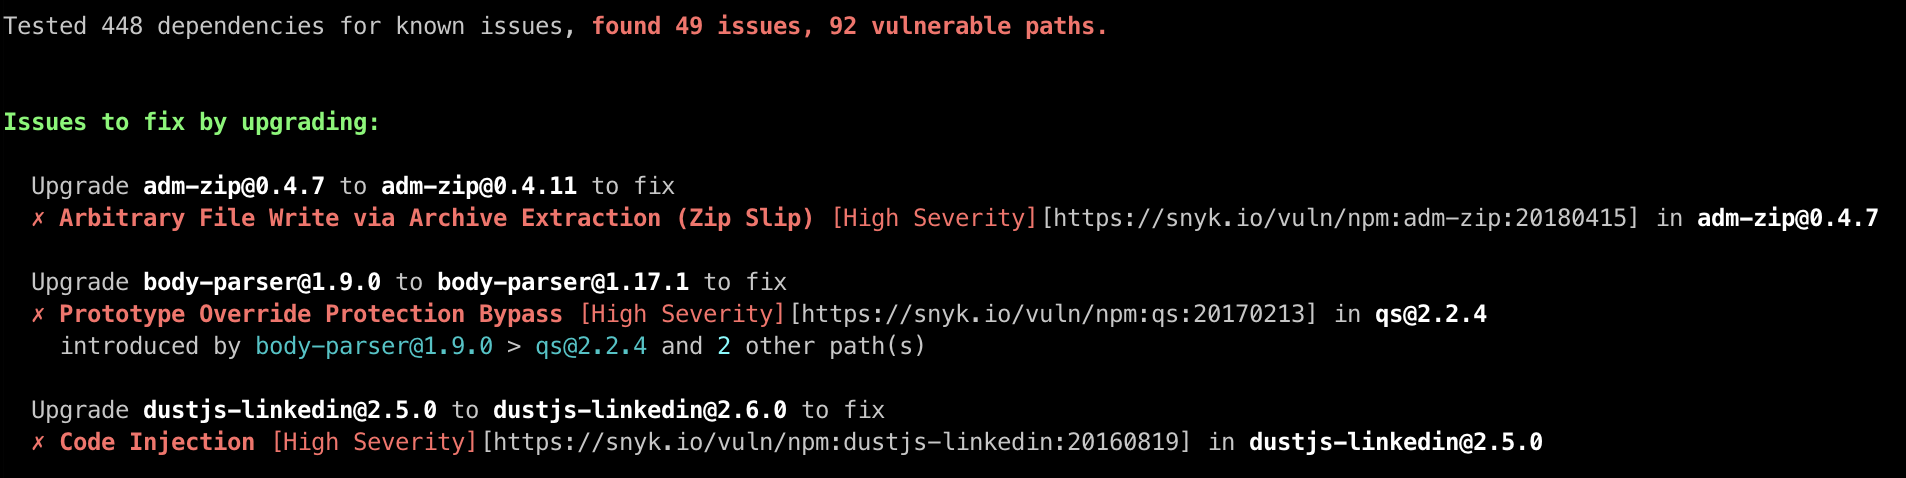This screenshot has height=478, width=1906.
Task: Select the body-parser@1.17.1 upgrade target text
Action: click(x=563, y=283)
